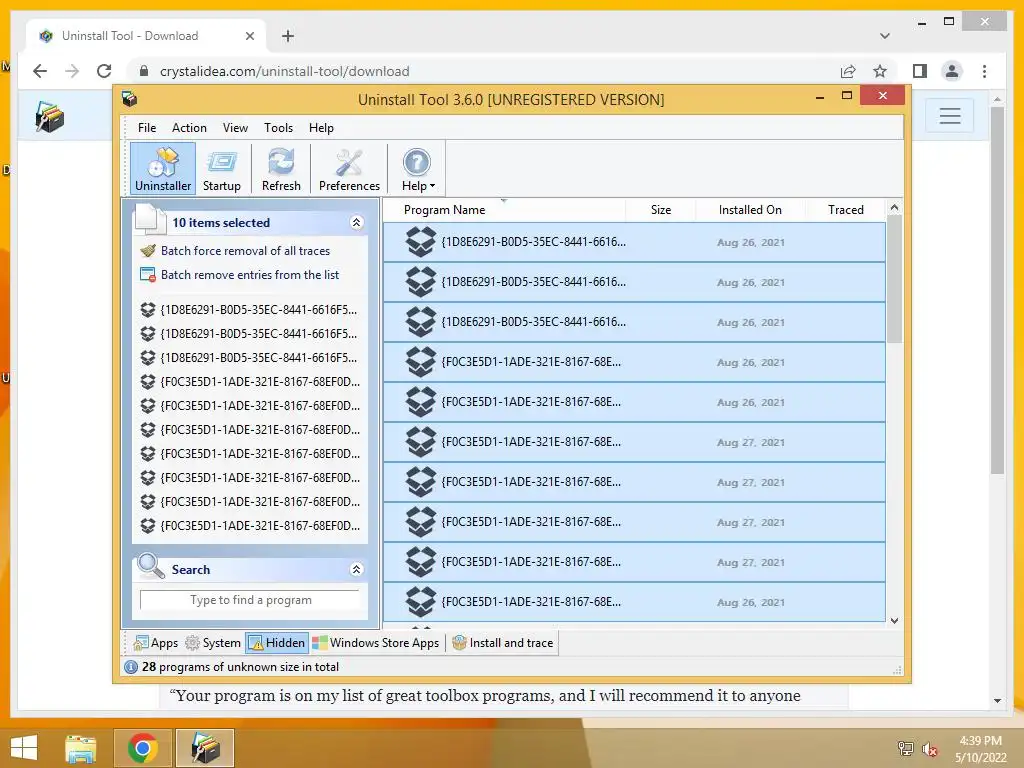
Task: Switch to the Apps tab
Action: click(x=155, y=643)
